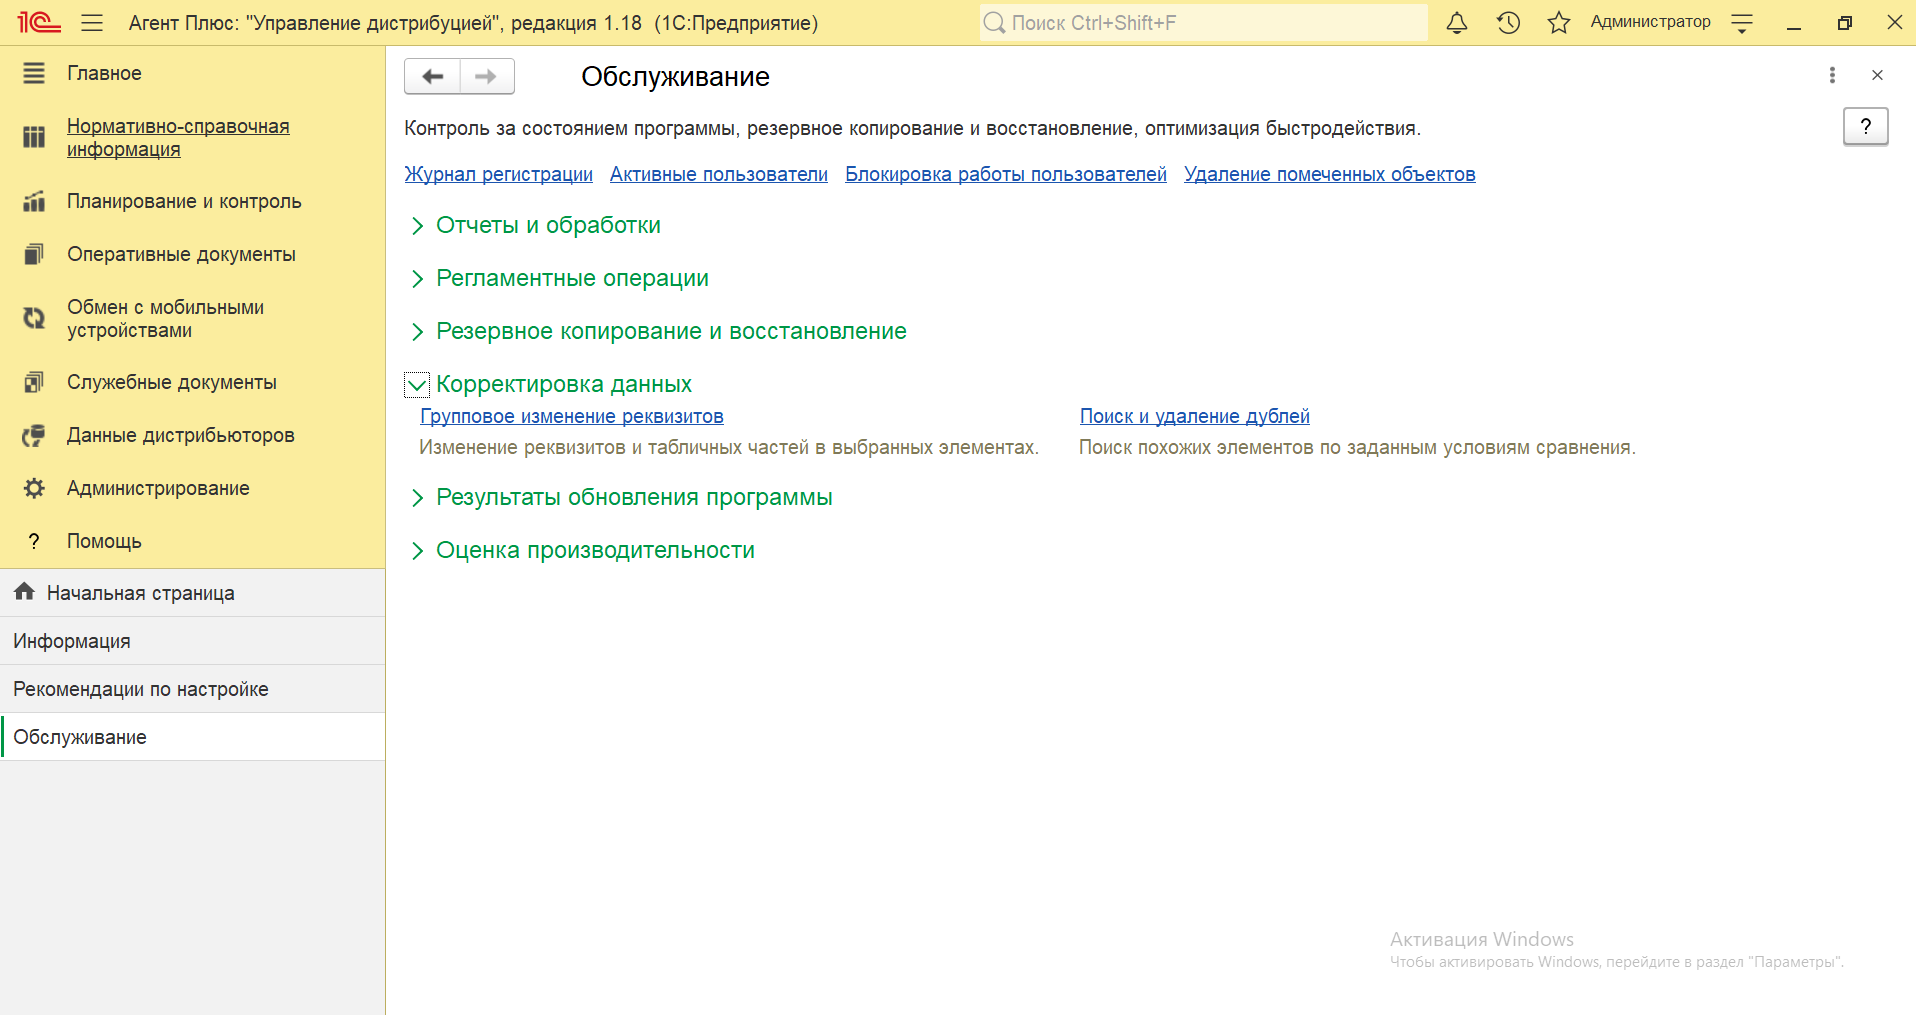This screenshot has height=1015, width=1916.
Task: Open Помощь section
Action: (104, 541)
